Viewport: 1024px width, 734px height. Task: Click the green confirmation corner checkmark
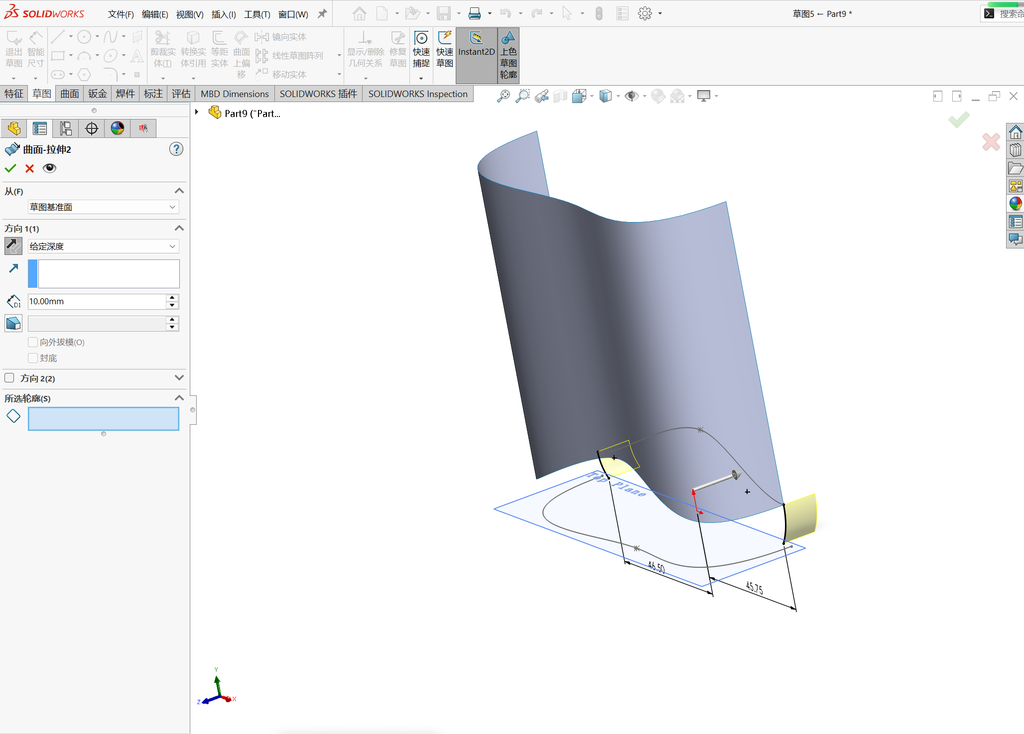(959, 120)
